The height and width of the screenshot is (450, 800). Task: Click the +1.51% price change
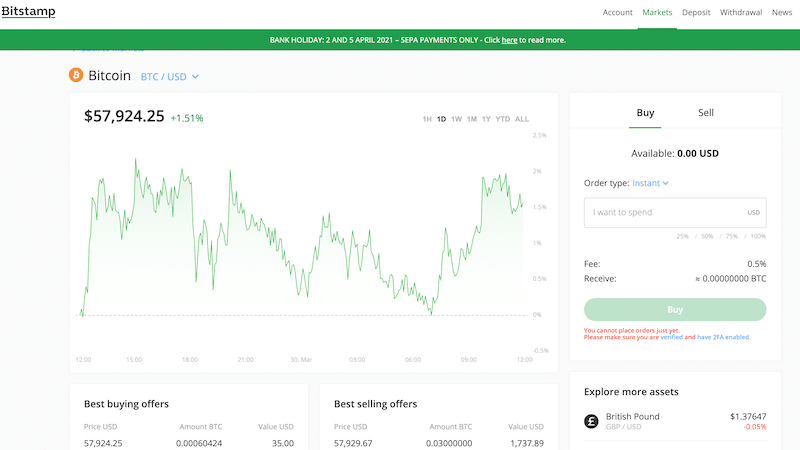point(187,118)
